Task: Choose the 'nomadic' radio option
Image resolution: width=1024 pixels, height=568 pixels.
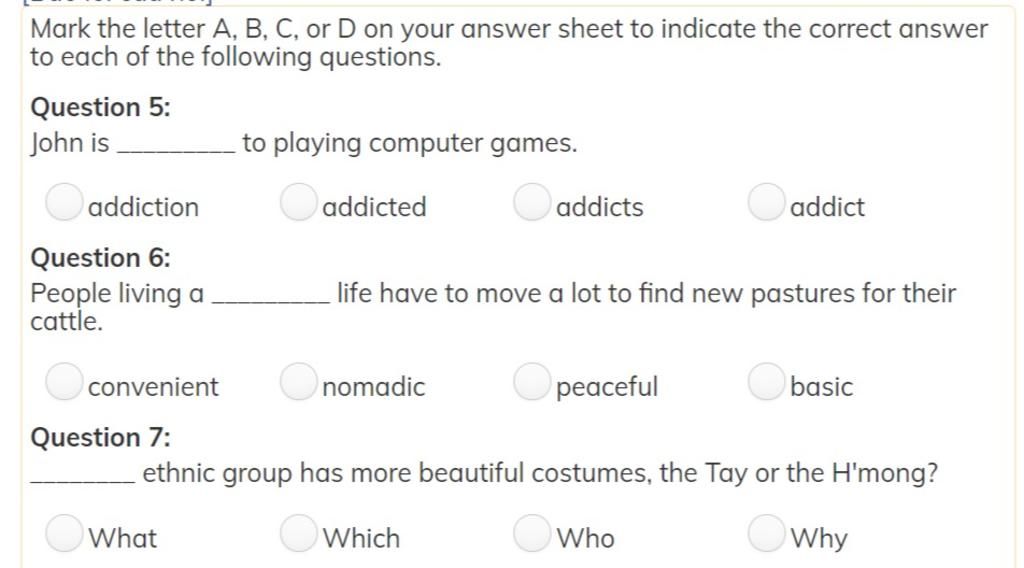Action: 298,381
